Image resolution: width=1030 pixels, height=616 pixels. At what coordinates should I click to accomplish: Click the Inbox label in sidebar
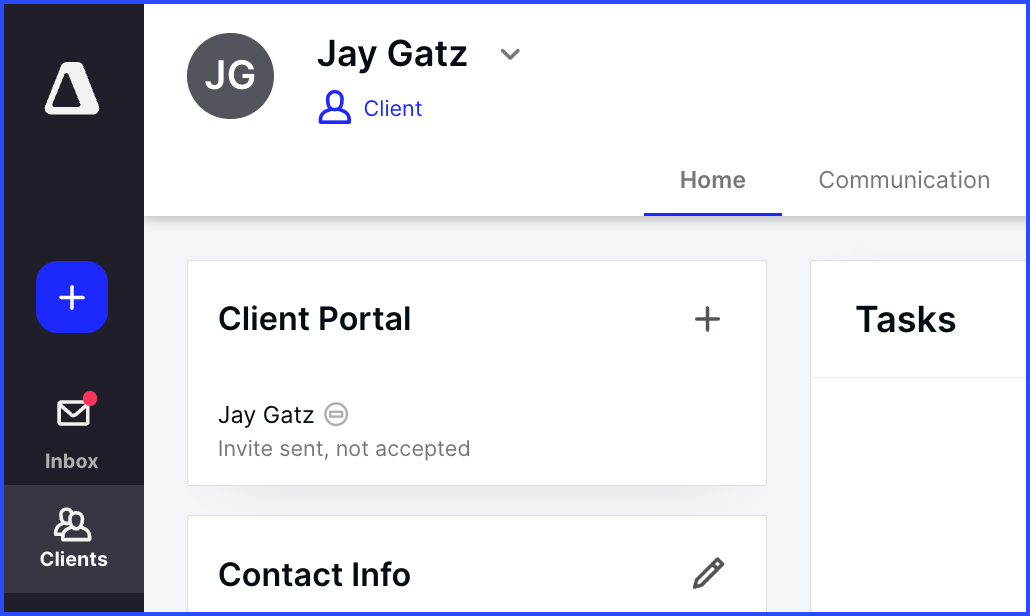coord(72,461)
